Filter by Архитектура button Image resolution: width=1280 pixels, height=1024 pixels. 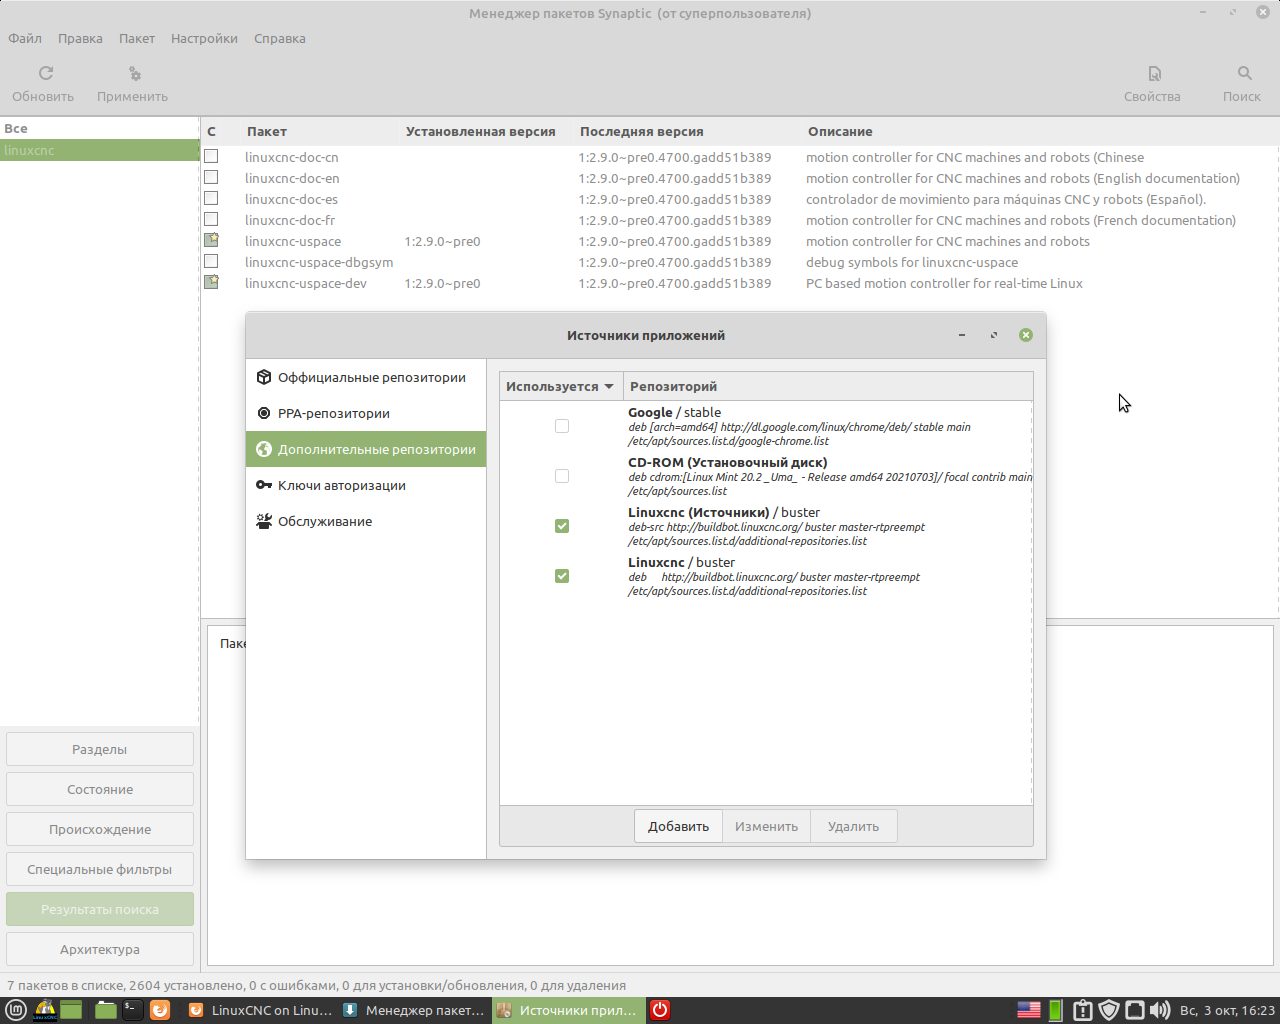(x=100, y=949)
